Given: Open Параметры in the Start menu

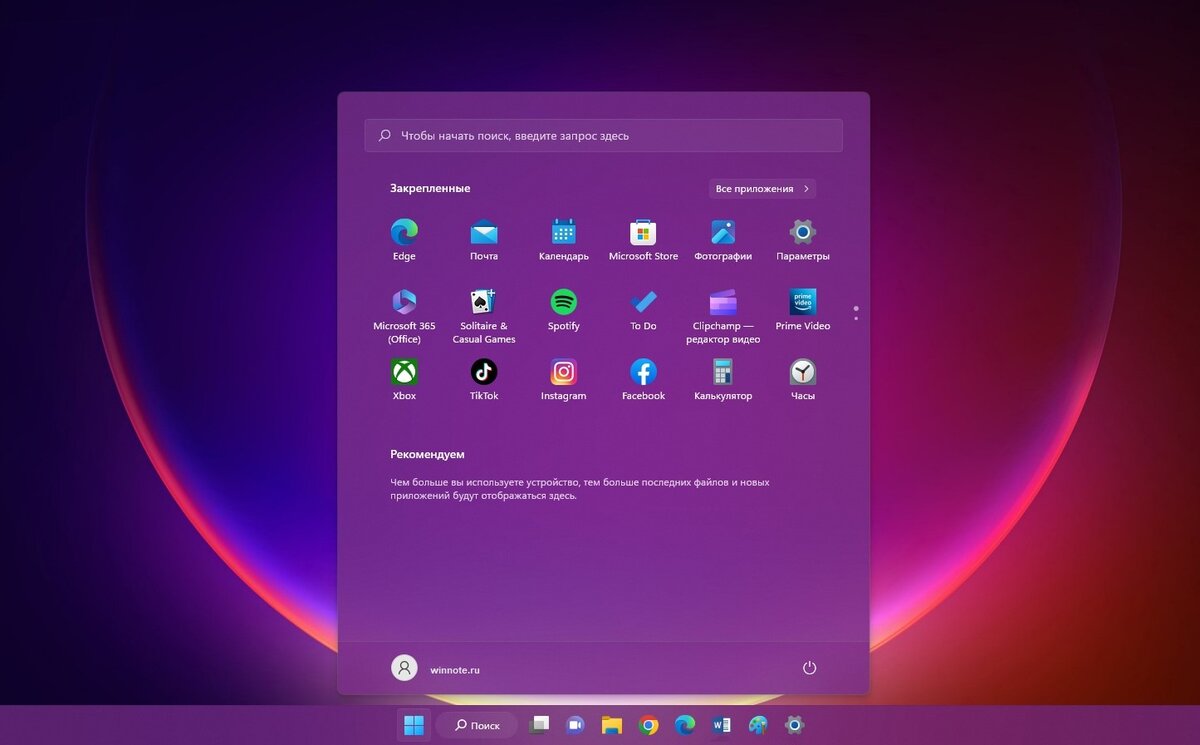Looking at the screenshot, I should point(803,240).
